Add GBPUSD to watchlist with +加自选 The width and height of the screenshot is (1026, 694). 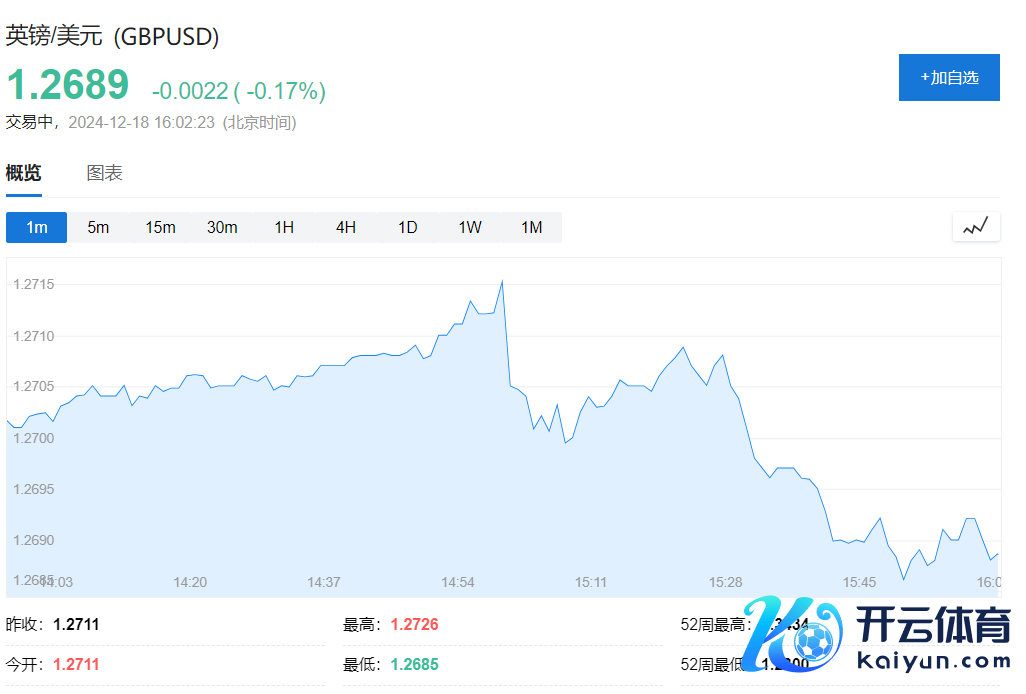949,78
